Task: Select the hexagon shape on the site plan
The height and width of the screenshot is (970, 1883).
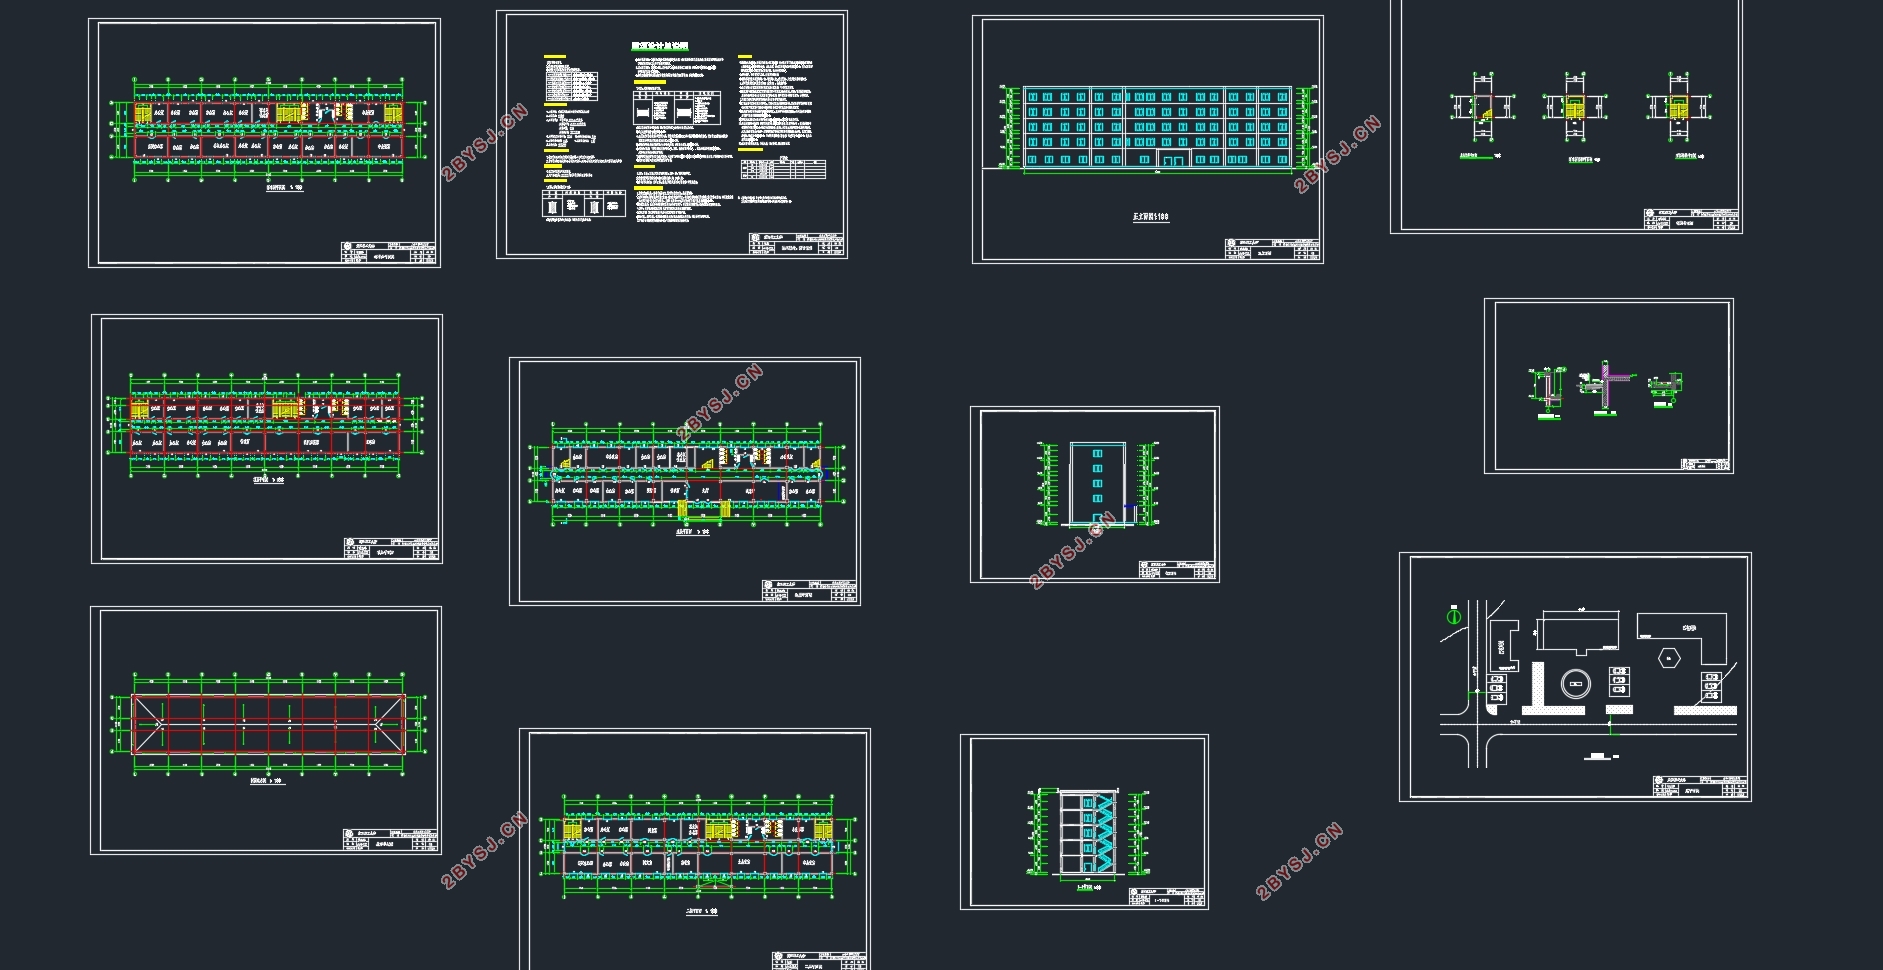Action: click(x=1668, y=658)
